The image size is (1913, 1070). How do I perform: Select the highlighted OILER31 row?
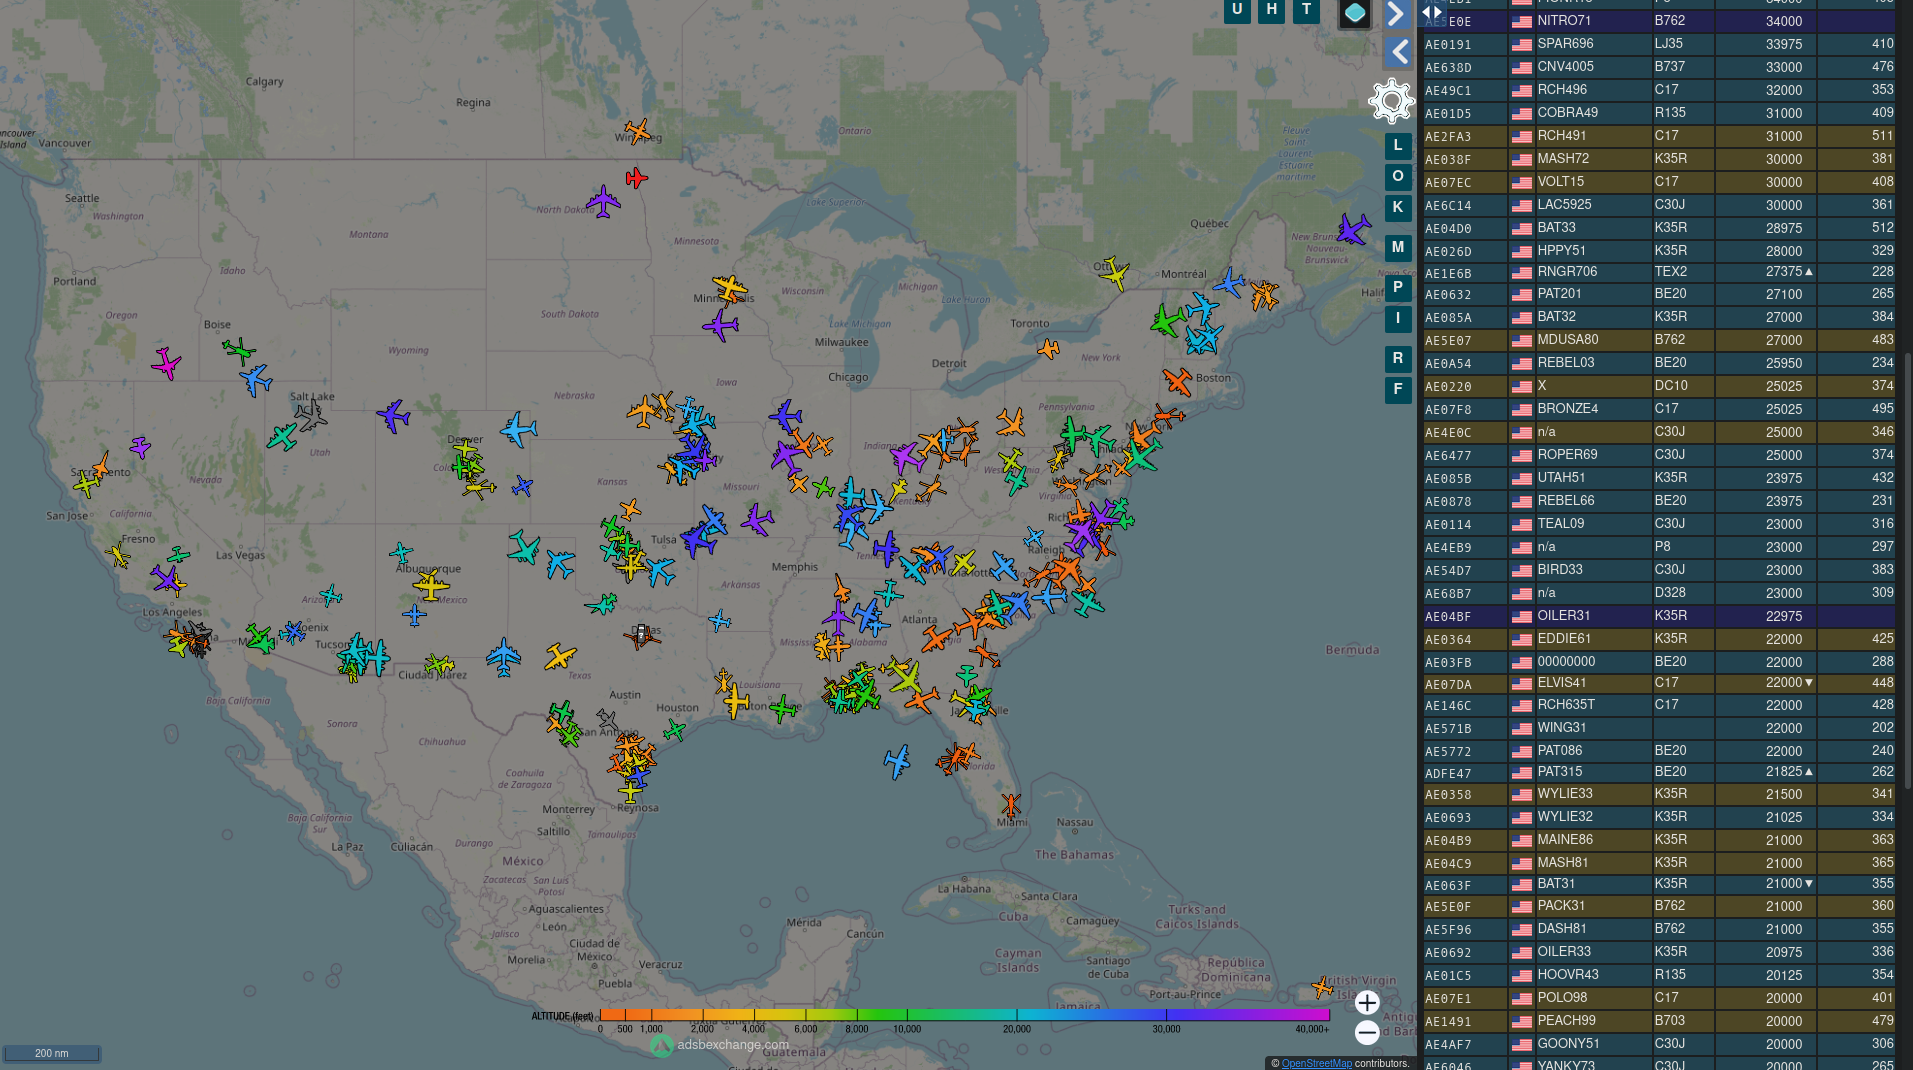tap(1659, 616)
